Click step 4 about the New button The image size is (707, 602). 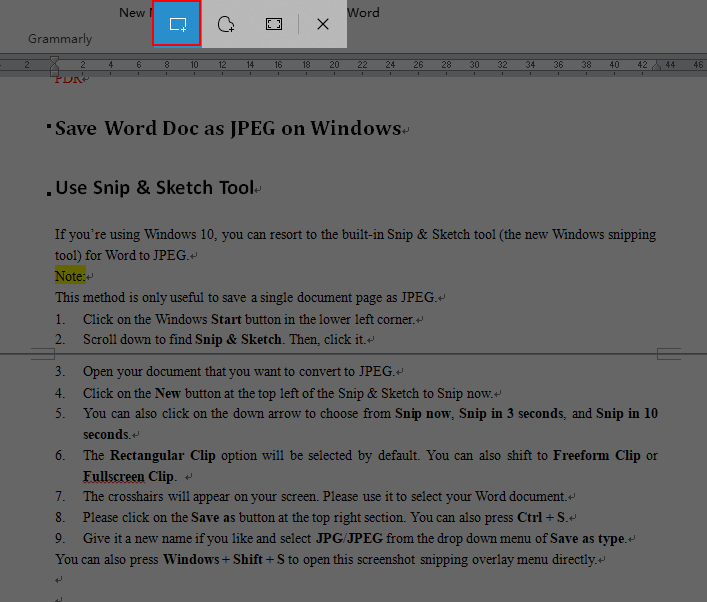(x=288, y=393)
